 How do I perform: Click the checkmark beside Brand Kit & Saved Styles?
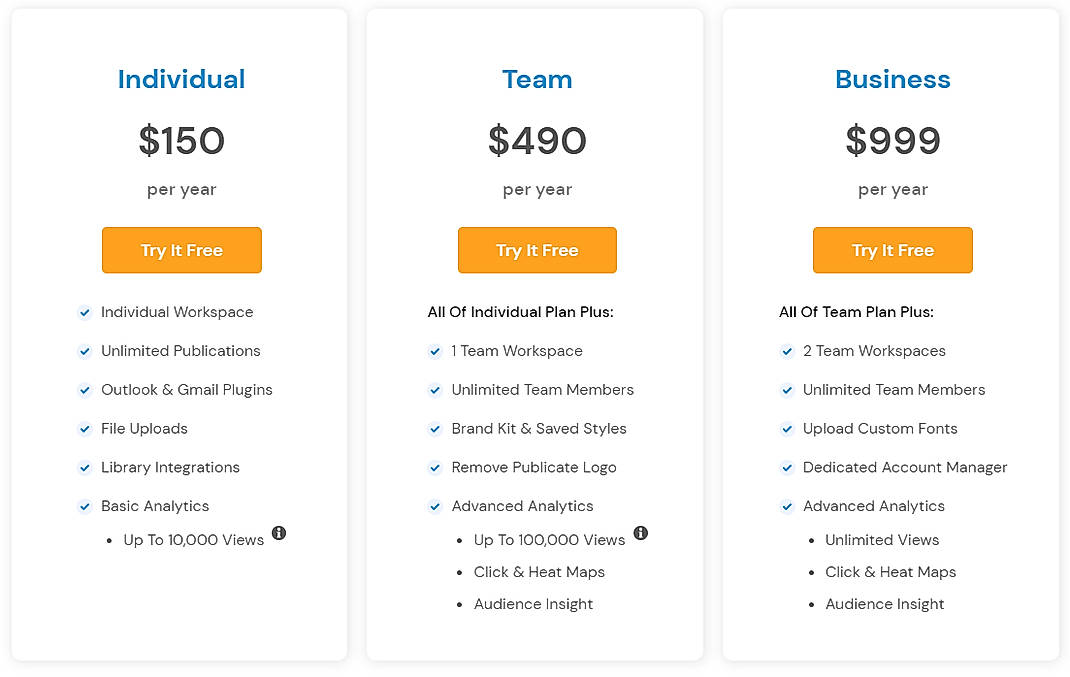pyautogui.click(x=436, y=428)
